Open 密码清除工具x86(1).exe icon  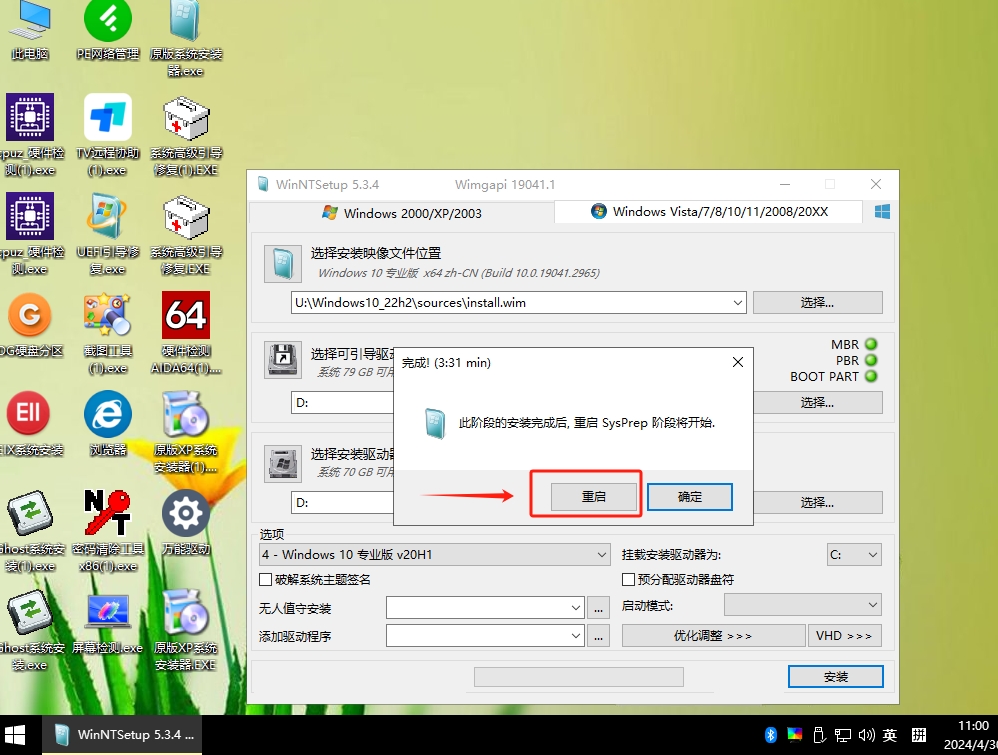coord(108,531)
